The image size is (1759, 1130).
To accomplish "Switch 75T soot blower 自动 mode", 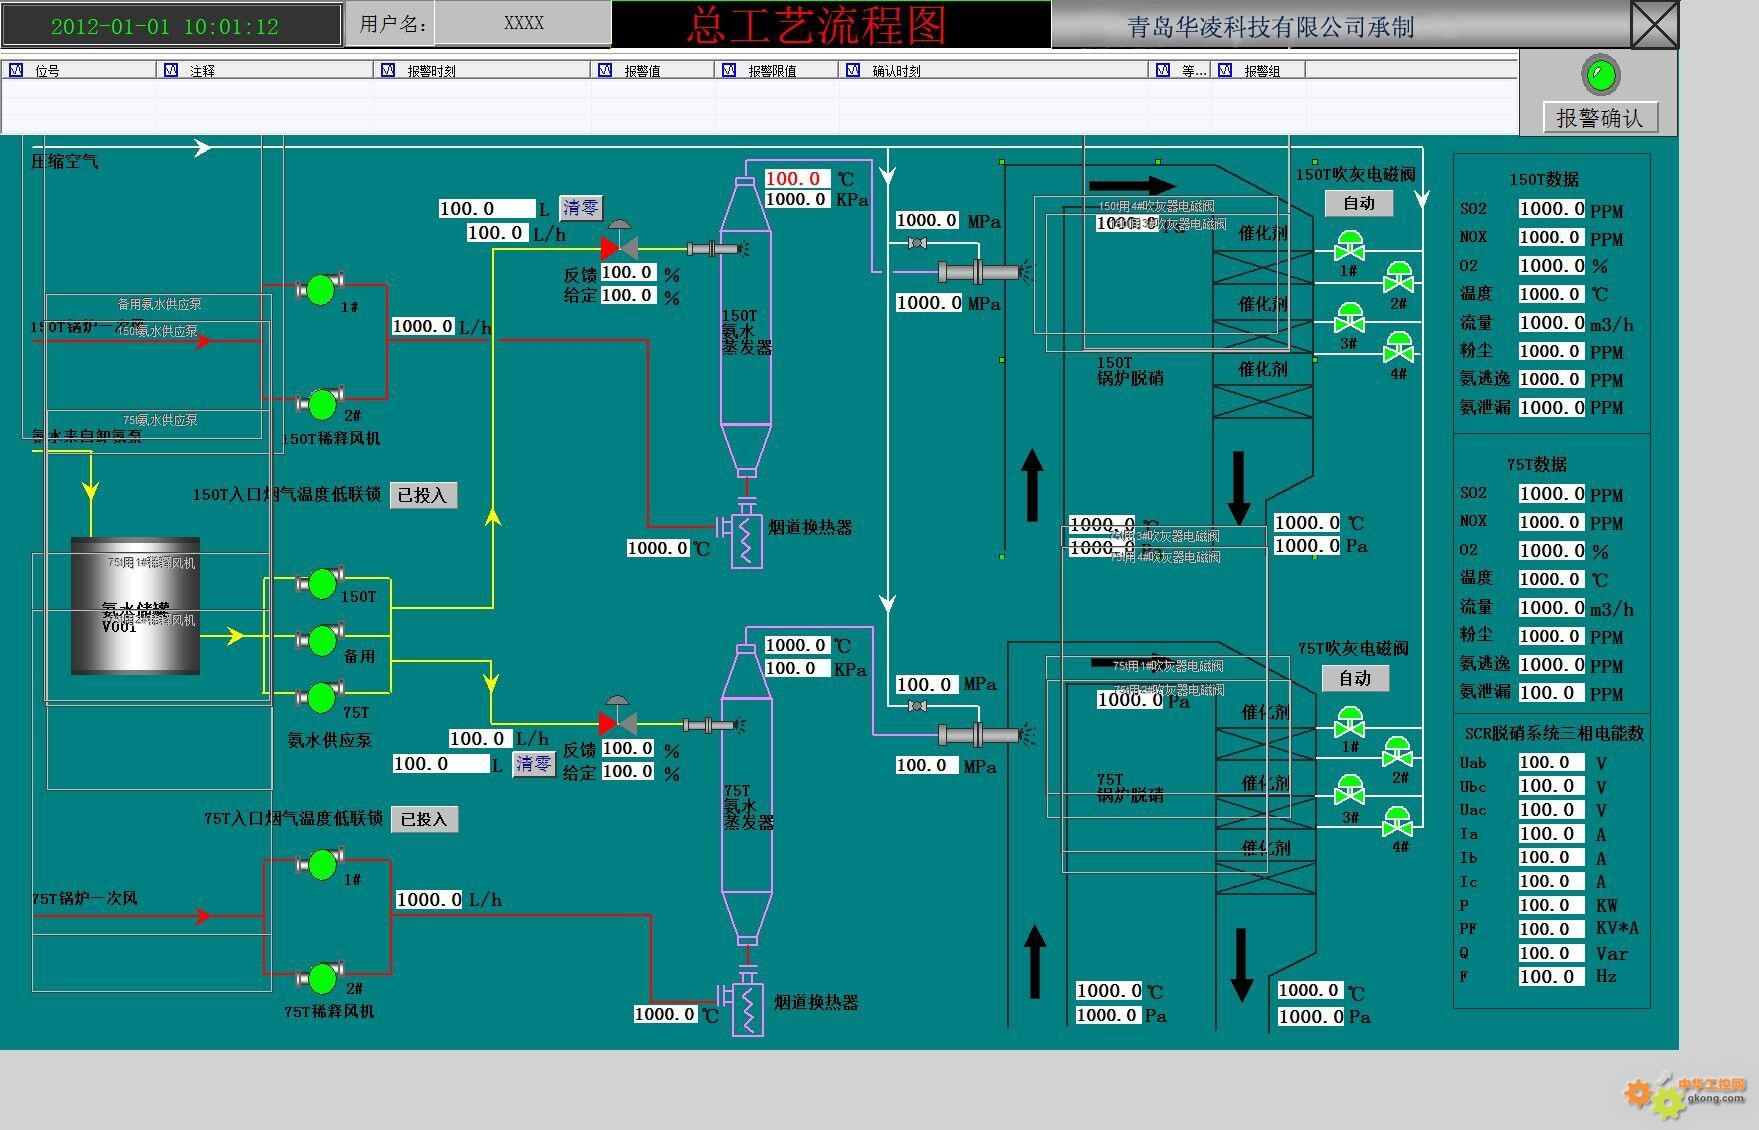I will coord(1355,678).
